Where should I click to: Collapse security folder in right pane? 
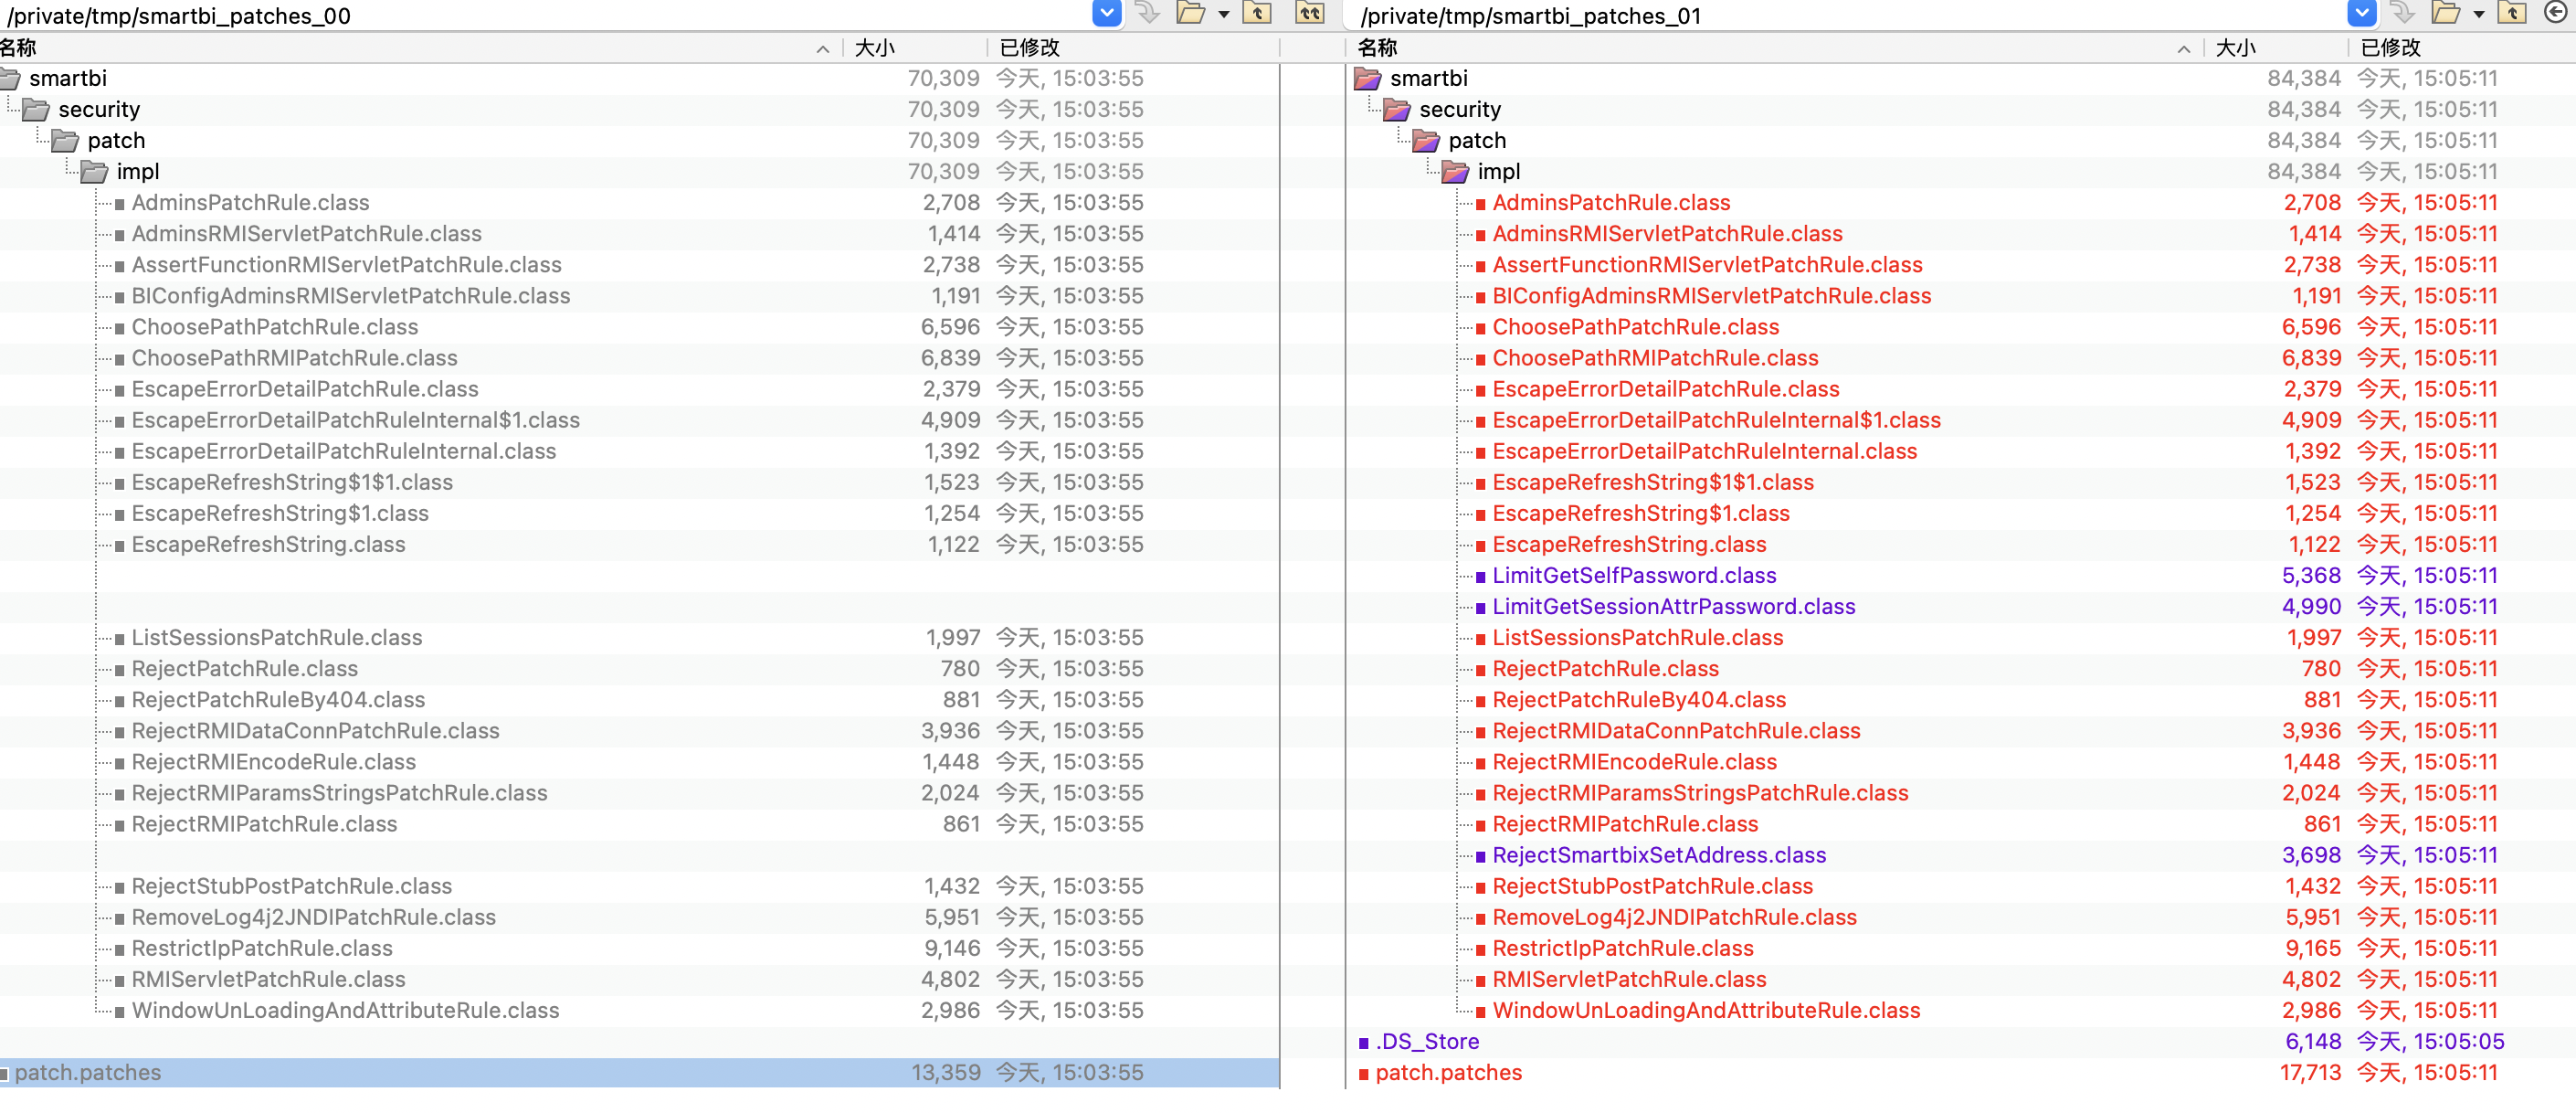[1396, 110]
